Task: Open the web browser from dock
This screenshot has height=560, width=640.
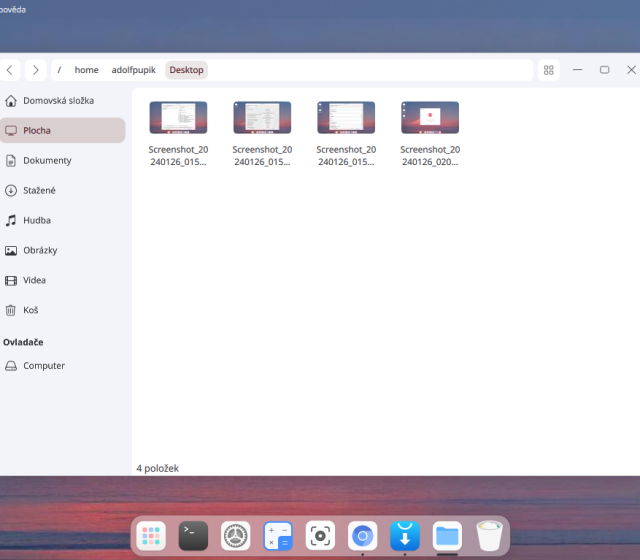Action: [362, 536]
